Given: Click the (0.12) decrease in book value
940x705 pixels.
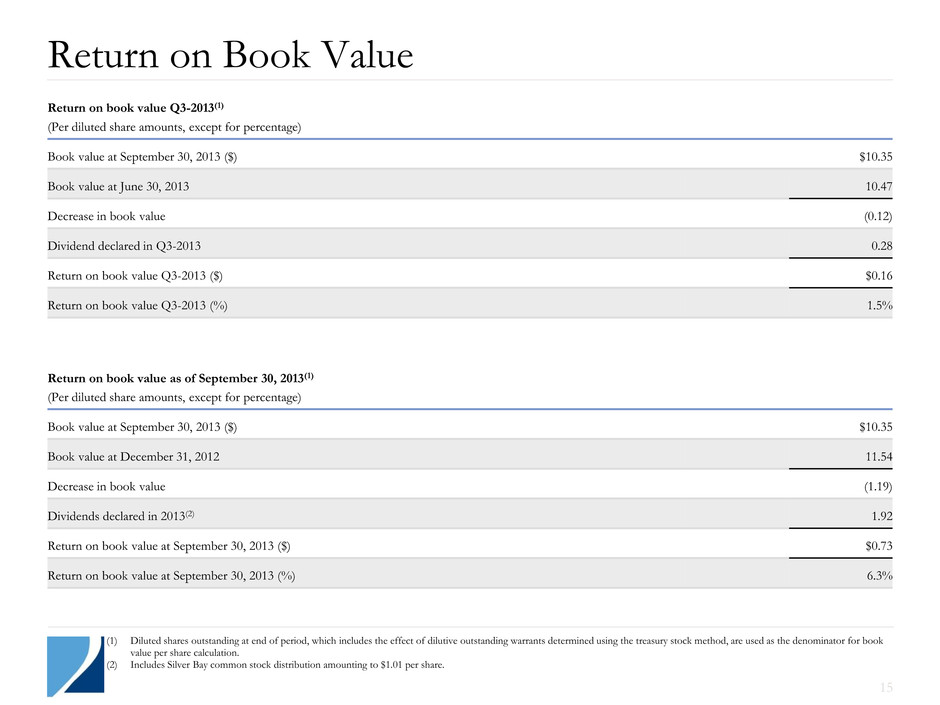Looking at the screenshot, I should pyautogui.click(x=873, y=216).
